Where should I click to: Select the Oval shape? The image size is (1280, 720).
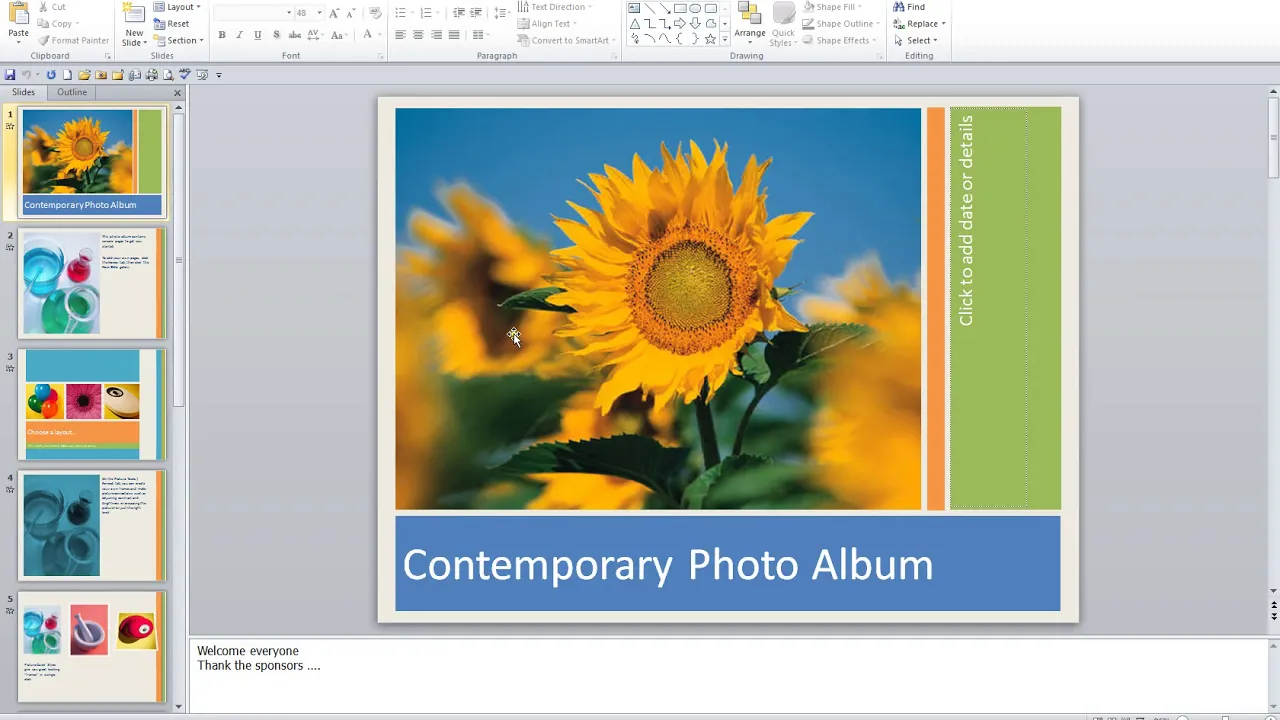(x=695, y=8)
